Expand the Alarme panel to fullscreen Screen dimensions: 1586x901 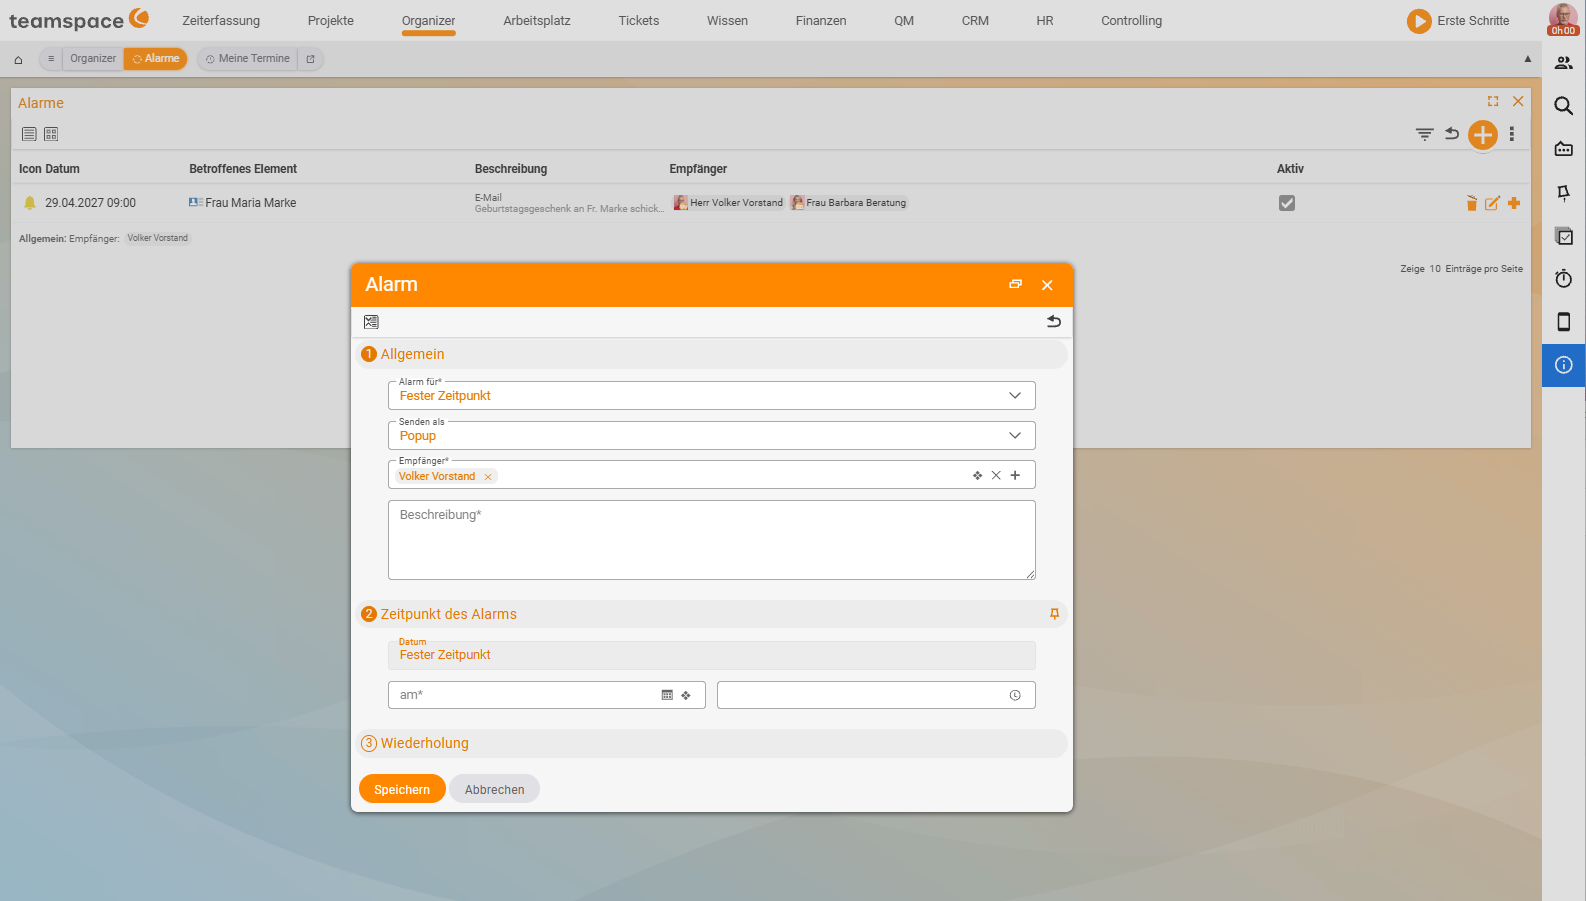(x=1493, y=101)
